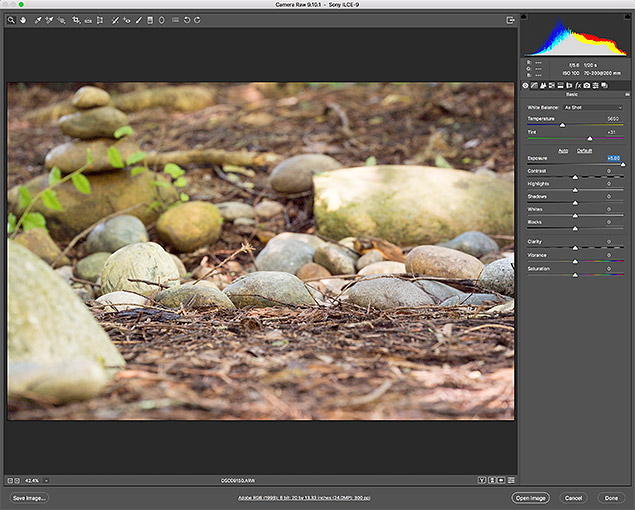Open the White Balance dropdown

pos(592,106)
